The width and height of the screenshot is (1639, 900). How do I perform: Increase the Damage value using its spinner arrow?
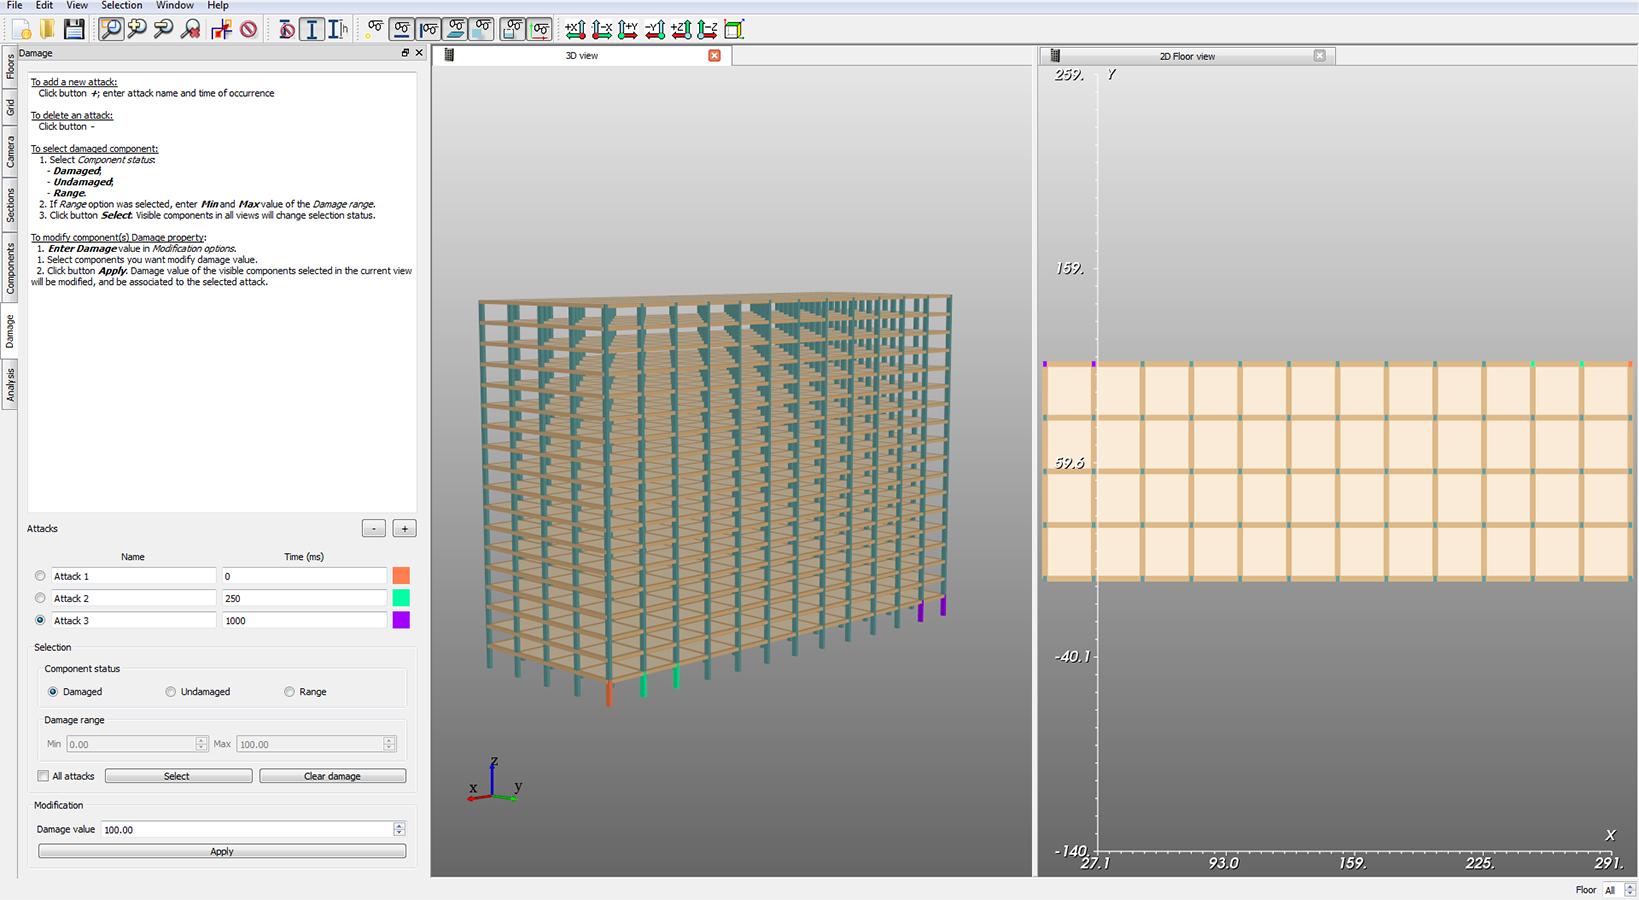point(399,826)
